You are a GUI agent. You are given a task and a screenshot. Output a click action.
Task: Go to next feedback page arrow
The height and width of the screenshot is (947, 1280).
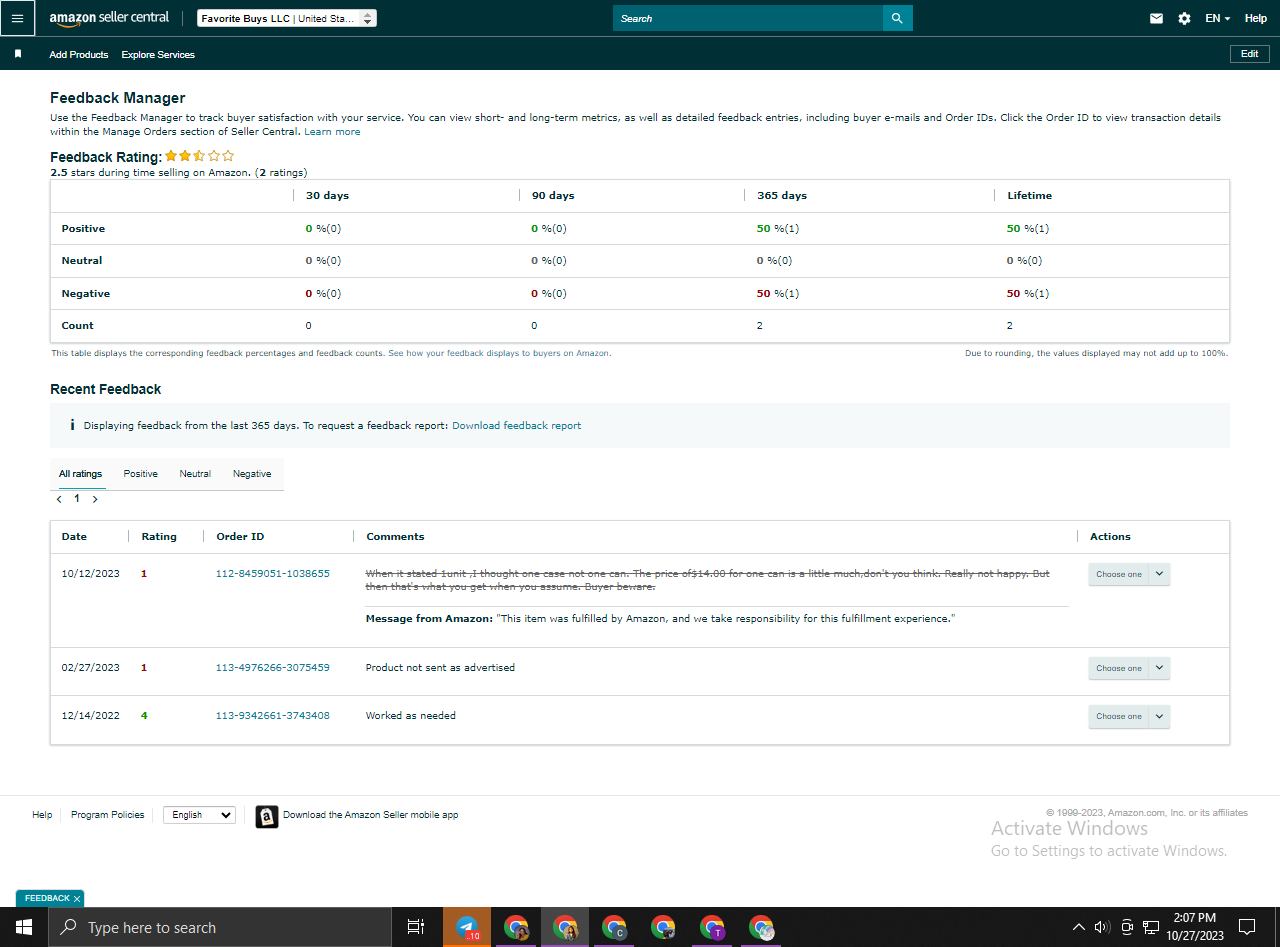click(95, 499)
